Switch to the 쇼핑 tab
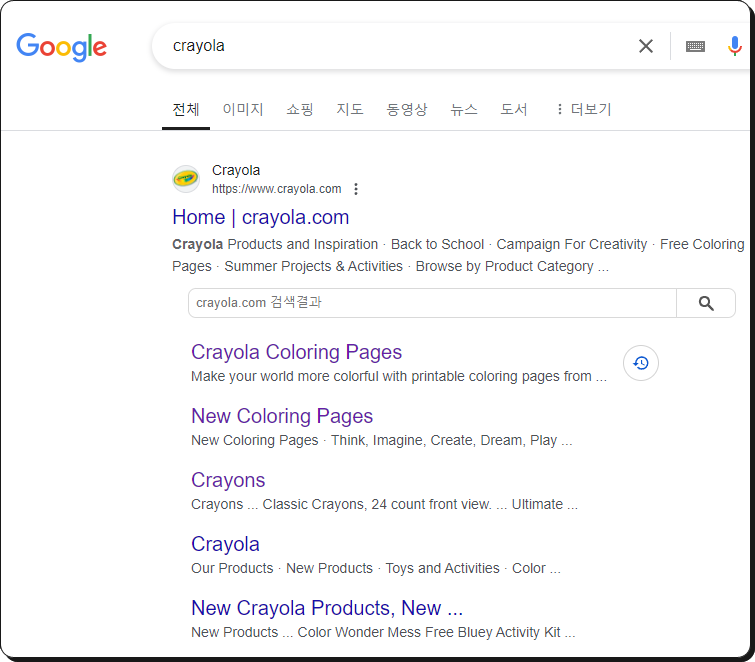The image size is (755, 662). (299, 110)
